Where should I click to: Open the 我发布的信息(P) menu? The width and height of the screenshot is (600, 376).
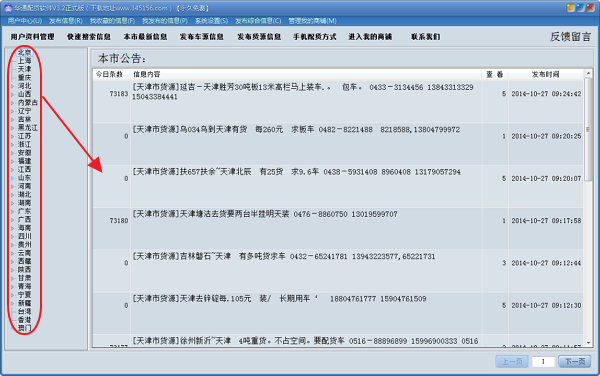pos(165,21)
